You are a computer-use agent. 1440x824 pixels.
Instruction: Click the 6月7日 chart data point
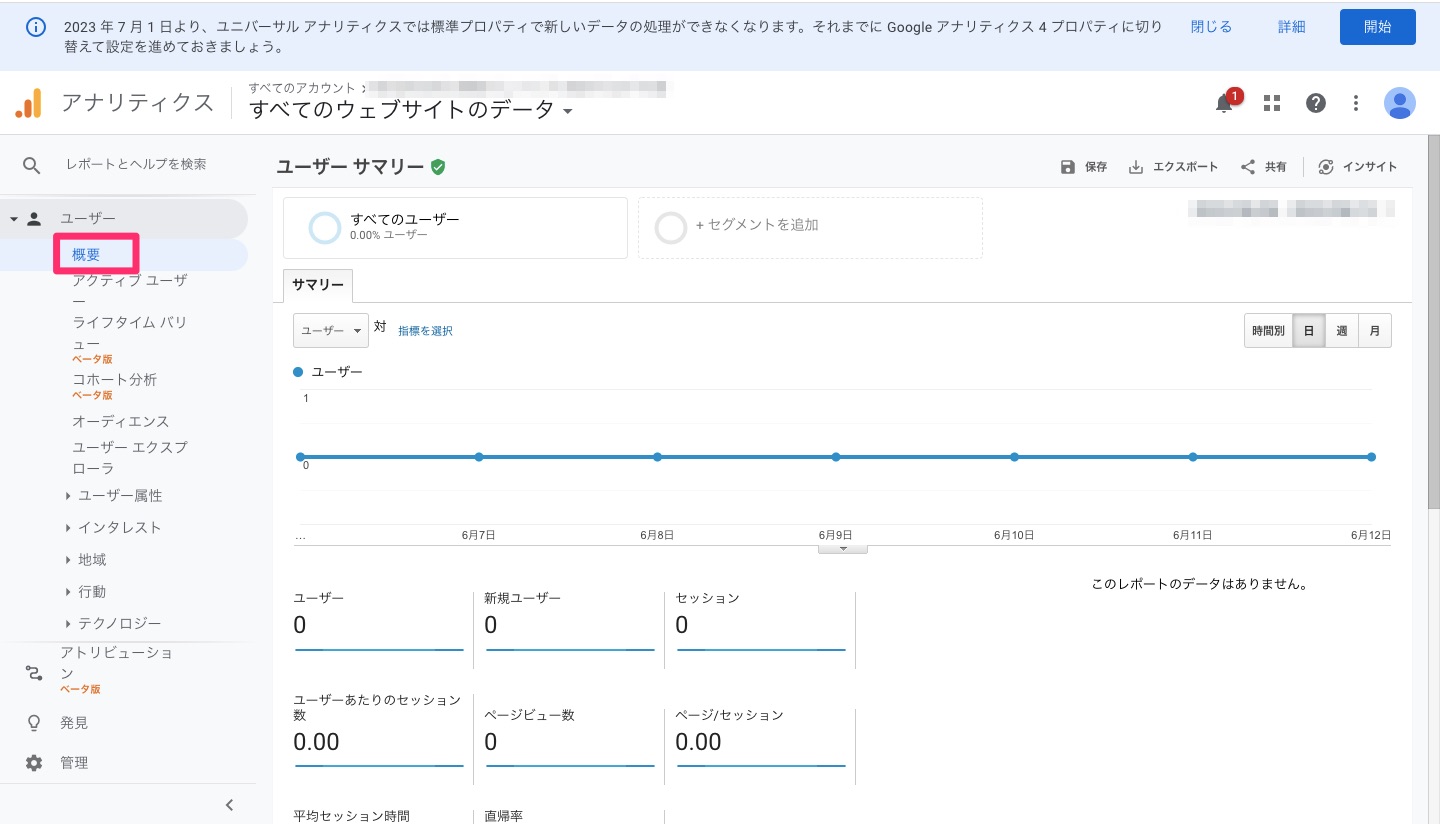479,457
